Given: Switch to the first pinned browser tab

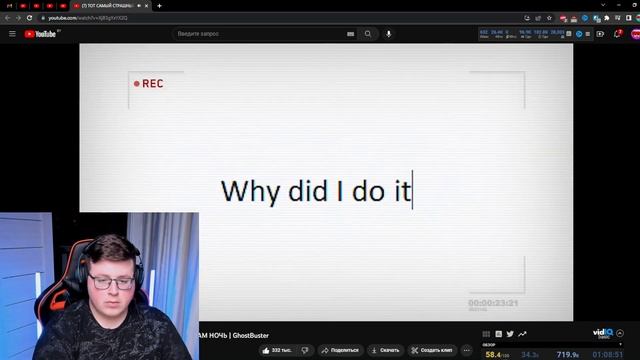Looking at the screenshot, I should point(9,6).
